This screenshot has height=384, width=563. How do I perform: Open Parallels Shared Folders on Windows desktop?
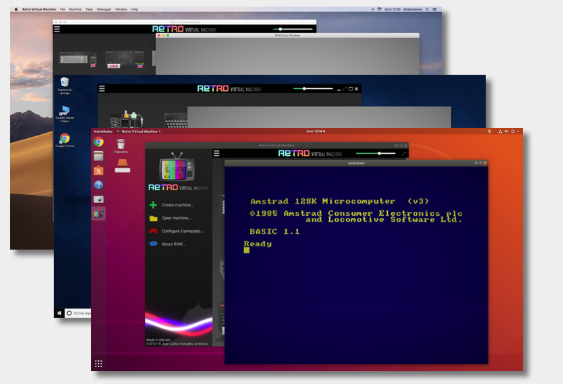coord(65,114)
